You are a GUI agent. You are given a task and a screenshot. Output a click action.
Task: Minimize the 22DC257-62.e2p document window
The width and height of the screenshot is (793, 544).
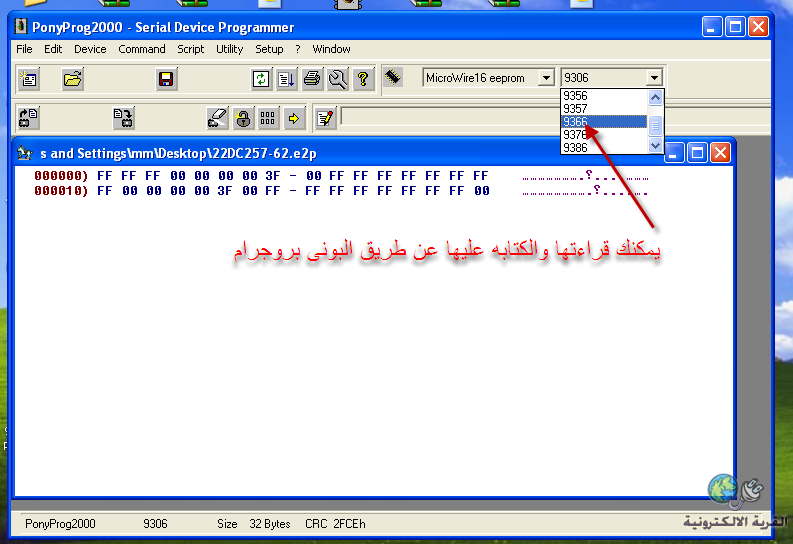(x=673, y=153)
